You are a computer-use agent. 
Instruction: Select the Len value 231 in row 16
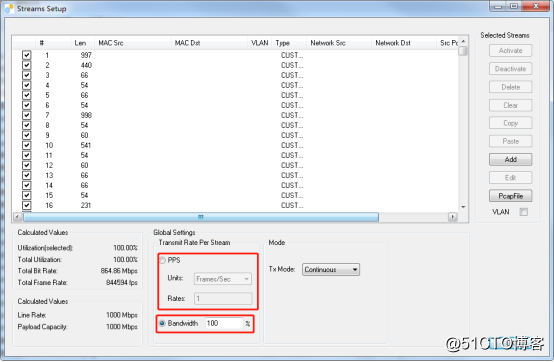86,205
